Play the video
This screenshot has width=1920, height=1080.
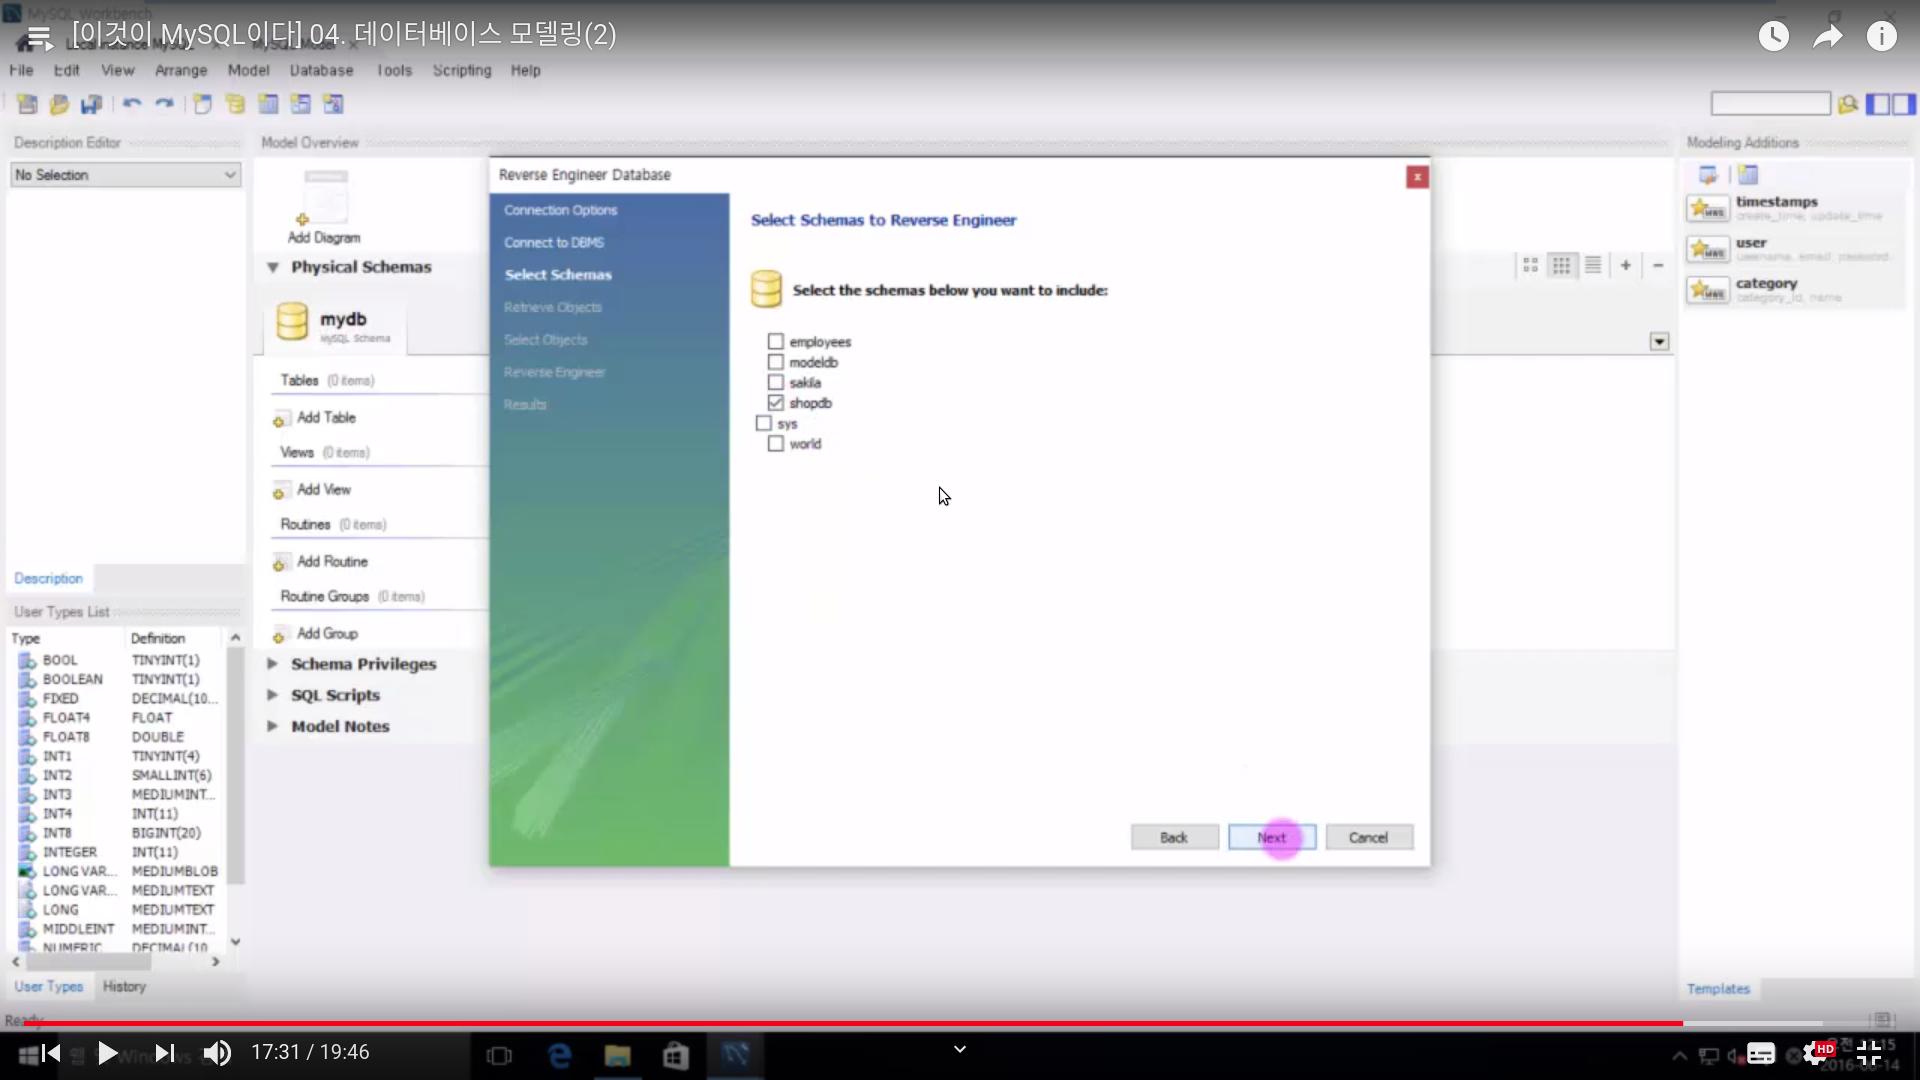click(107, 1053)
